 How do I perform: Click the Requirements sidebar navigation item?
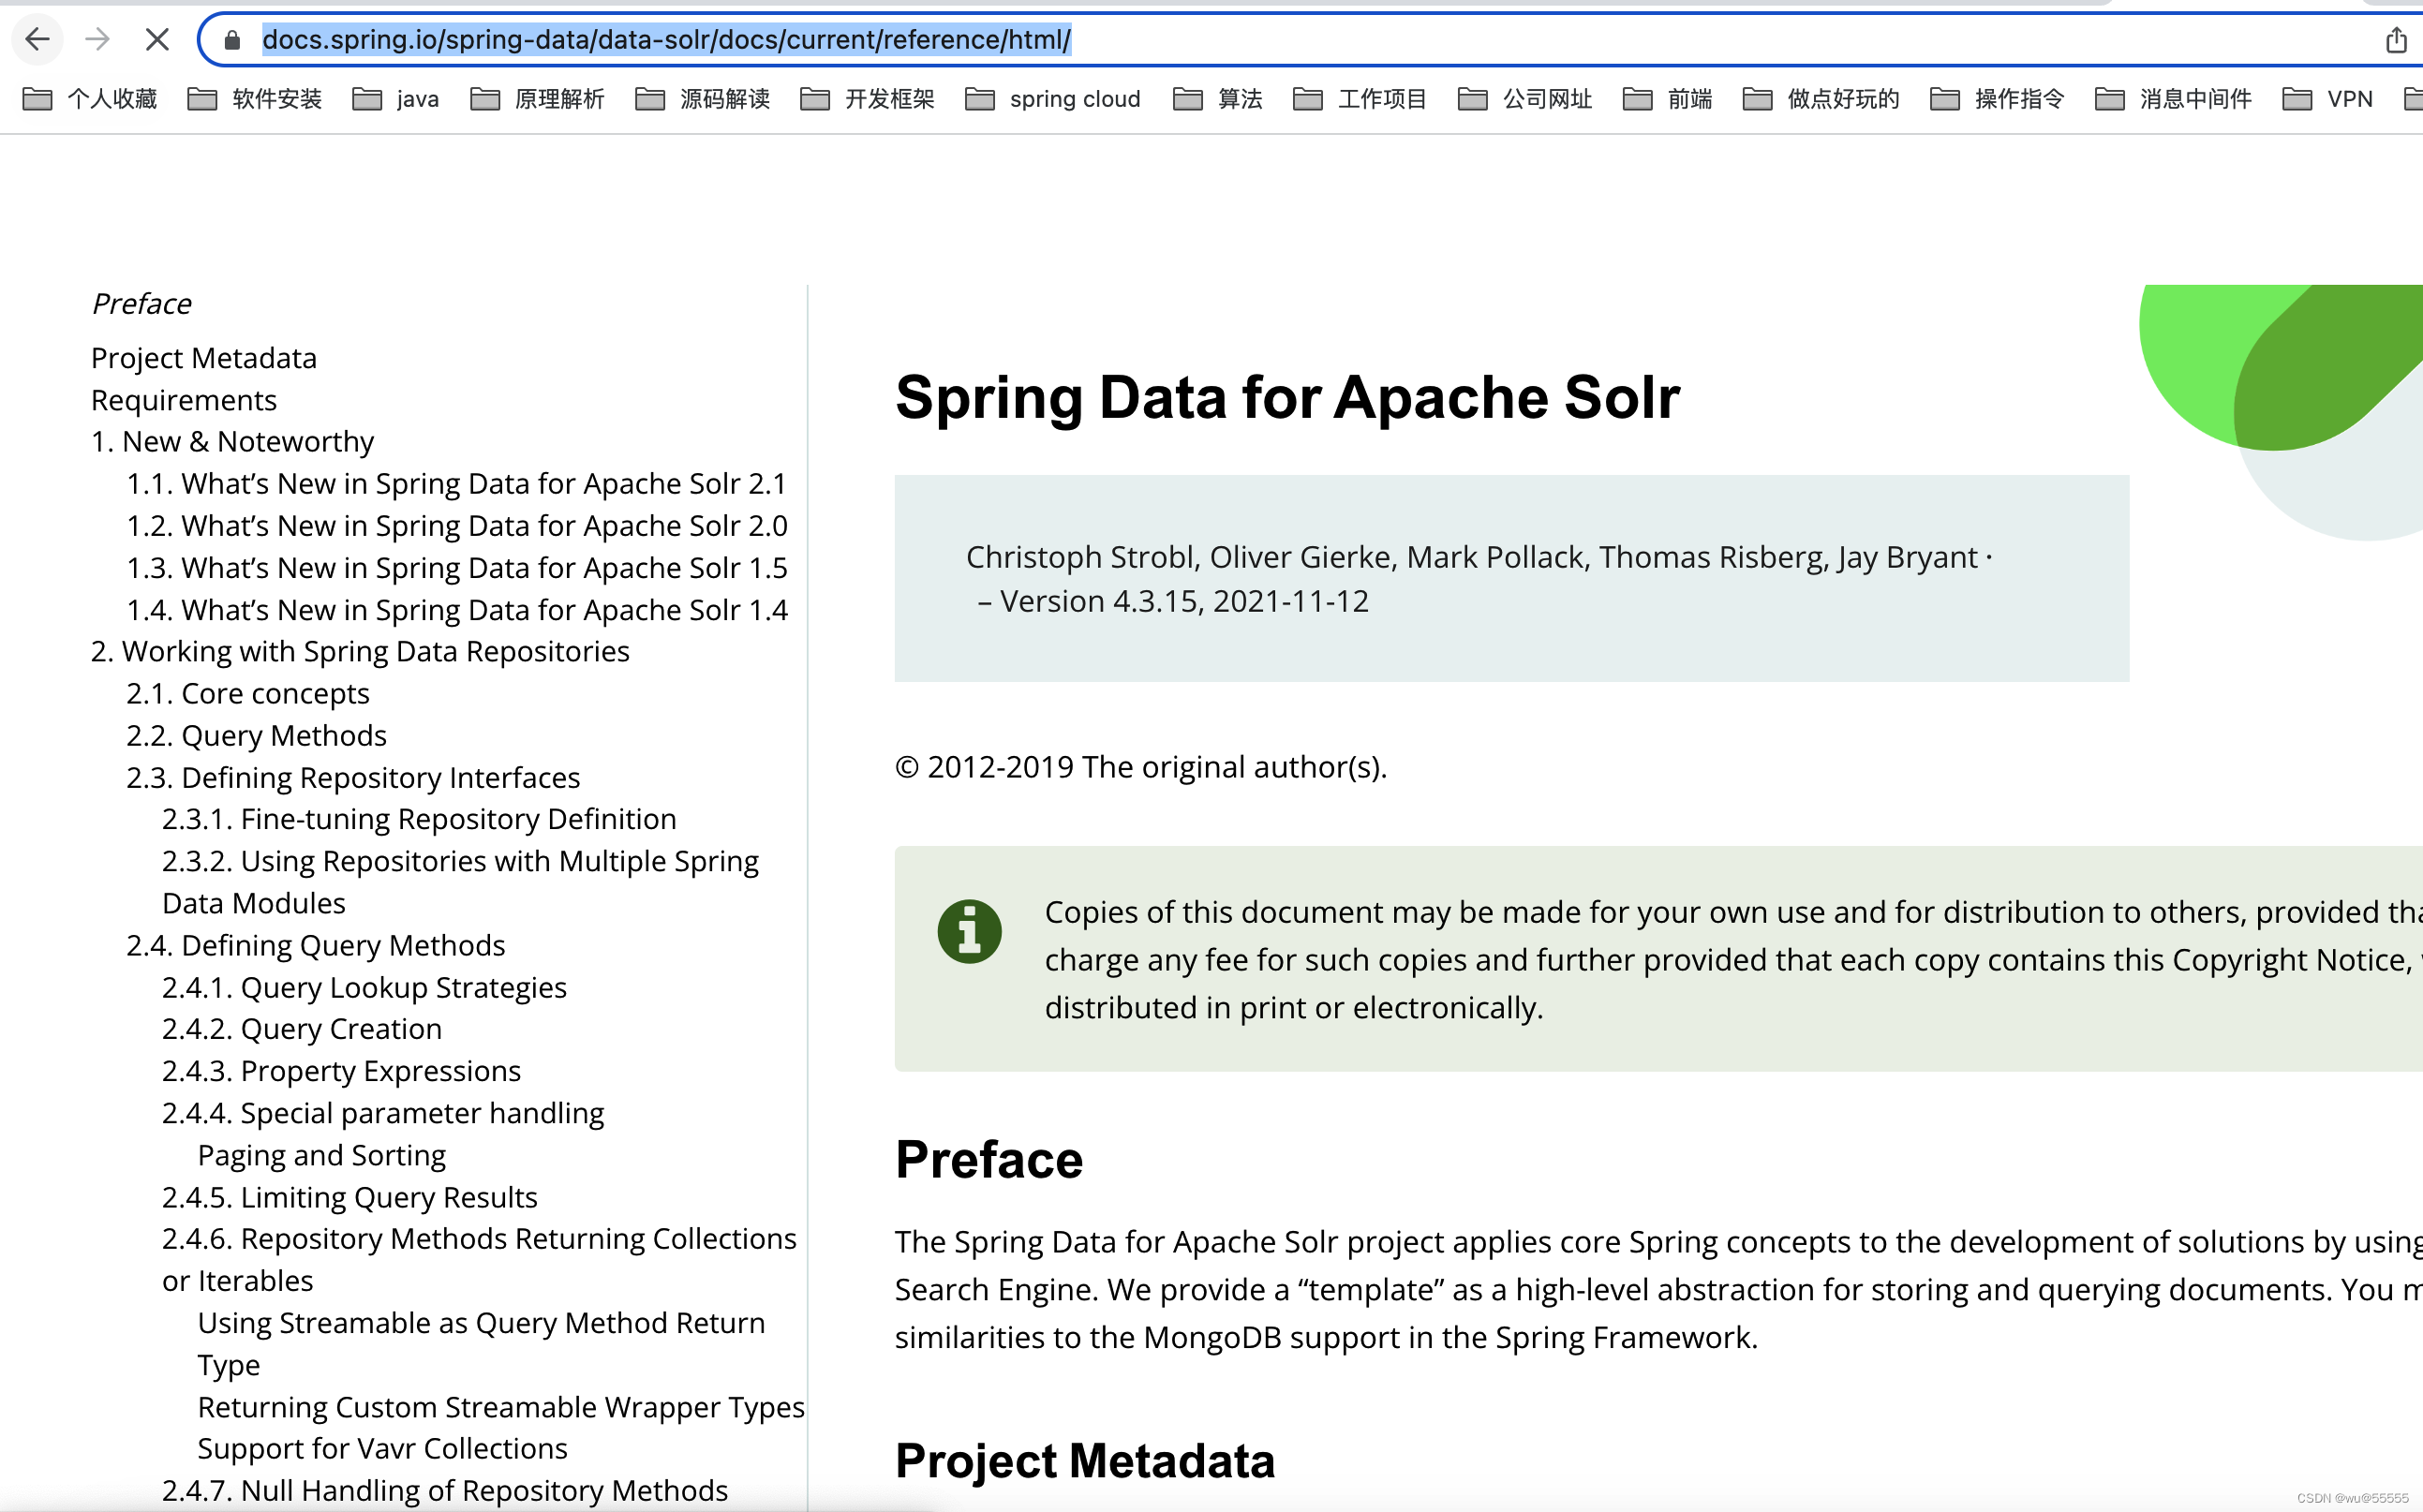point(183,397)
